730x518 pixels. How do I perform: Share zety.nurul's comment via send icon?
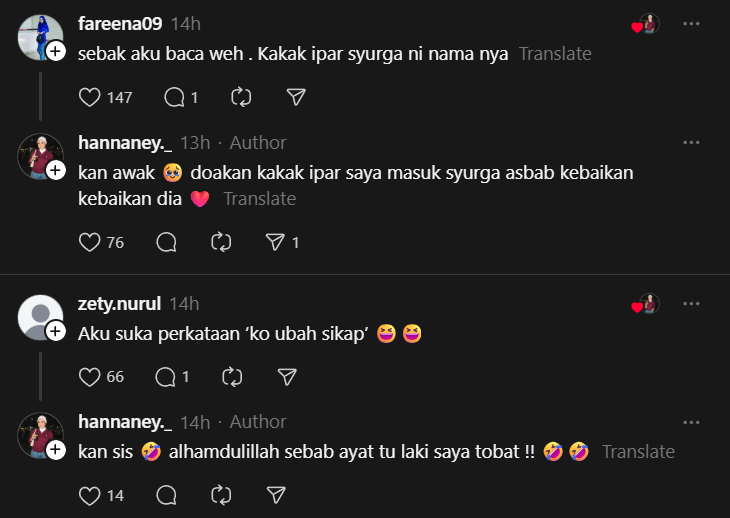tap(287, 376)
